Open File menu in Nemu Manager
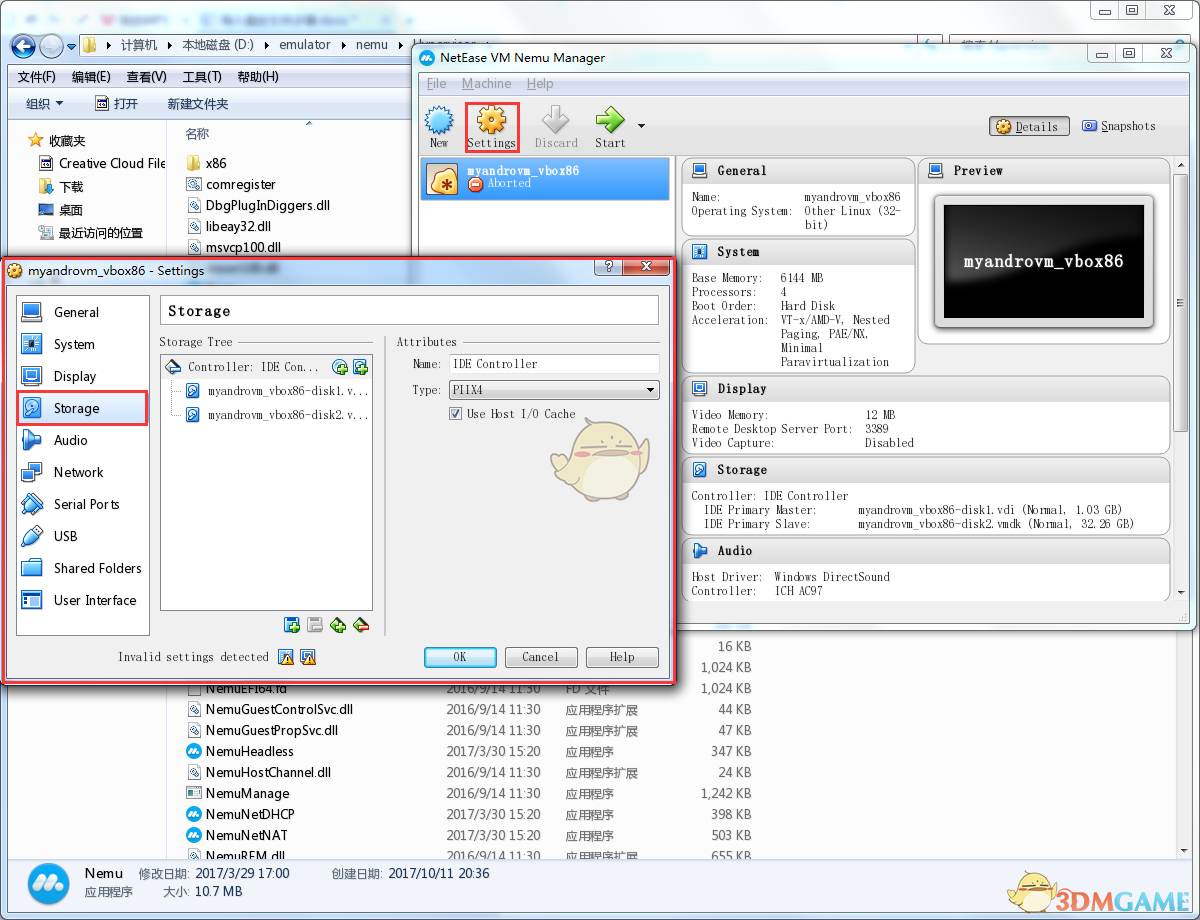Viewport: 1200px width, 920px height. coord(436,84)
